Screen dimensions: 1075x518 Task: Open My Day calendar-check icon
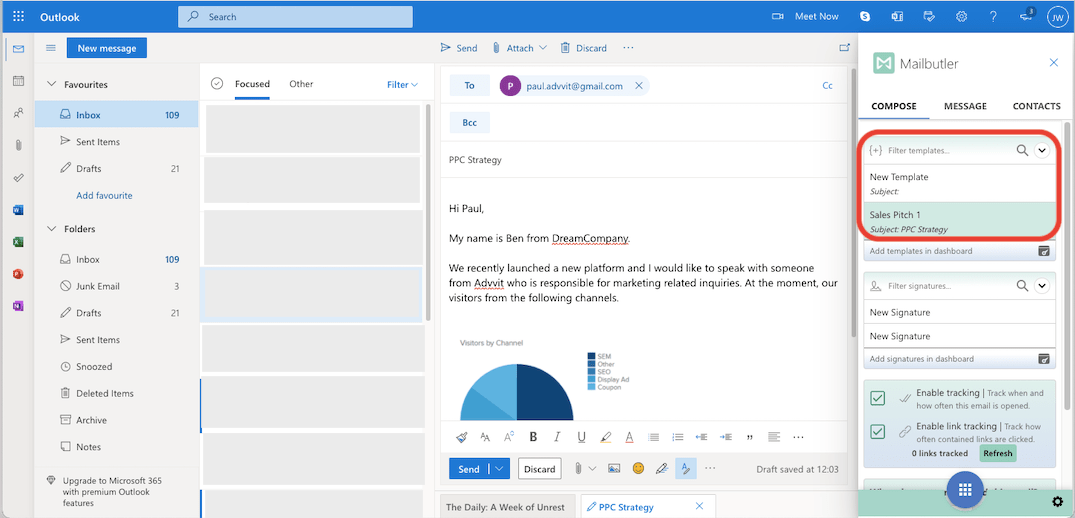[x=929, y=16]
